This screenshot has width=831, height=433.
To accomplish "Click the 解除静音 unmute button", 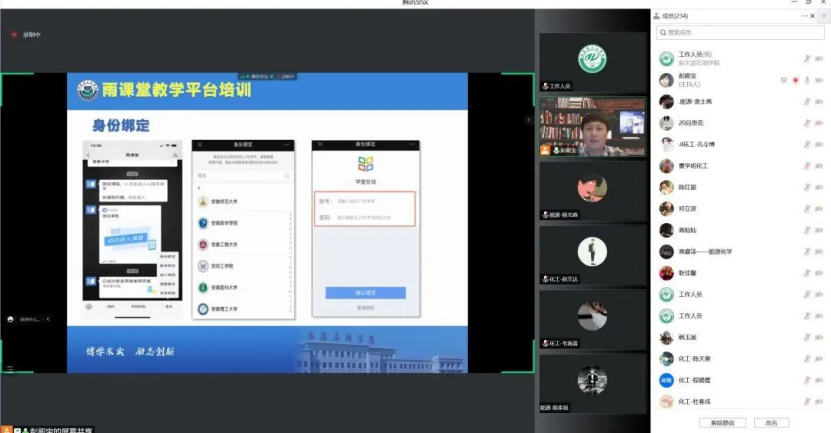I will [x=722, y=422].
